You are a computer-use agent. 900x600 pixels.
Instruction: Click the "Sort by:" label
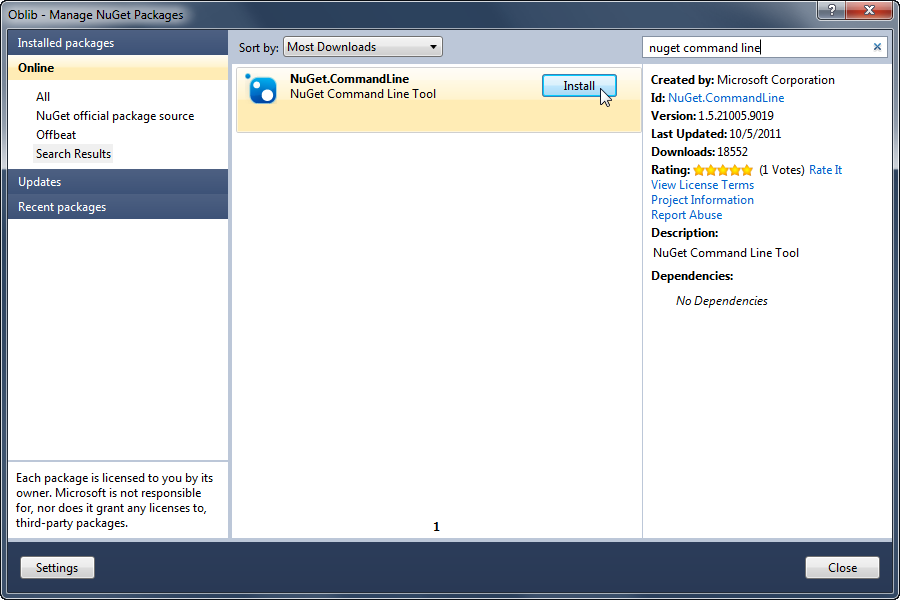(x=259, y=48)
